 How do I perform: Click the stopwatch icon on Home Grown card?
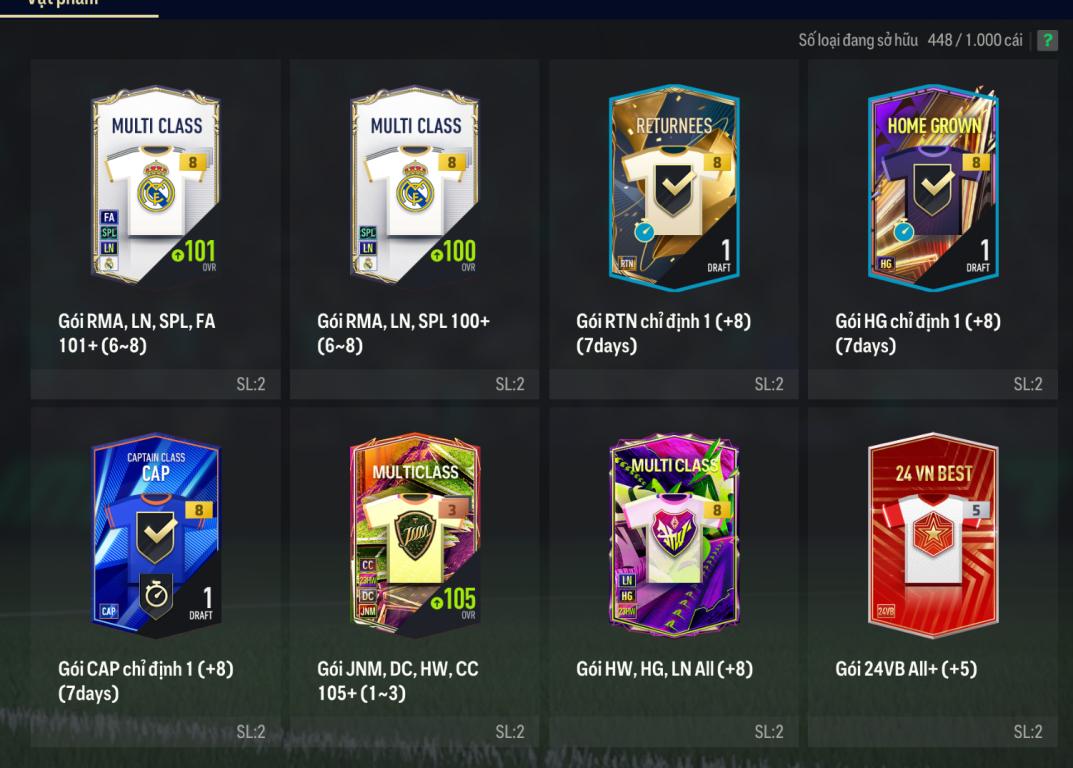(903, 231)
